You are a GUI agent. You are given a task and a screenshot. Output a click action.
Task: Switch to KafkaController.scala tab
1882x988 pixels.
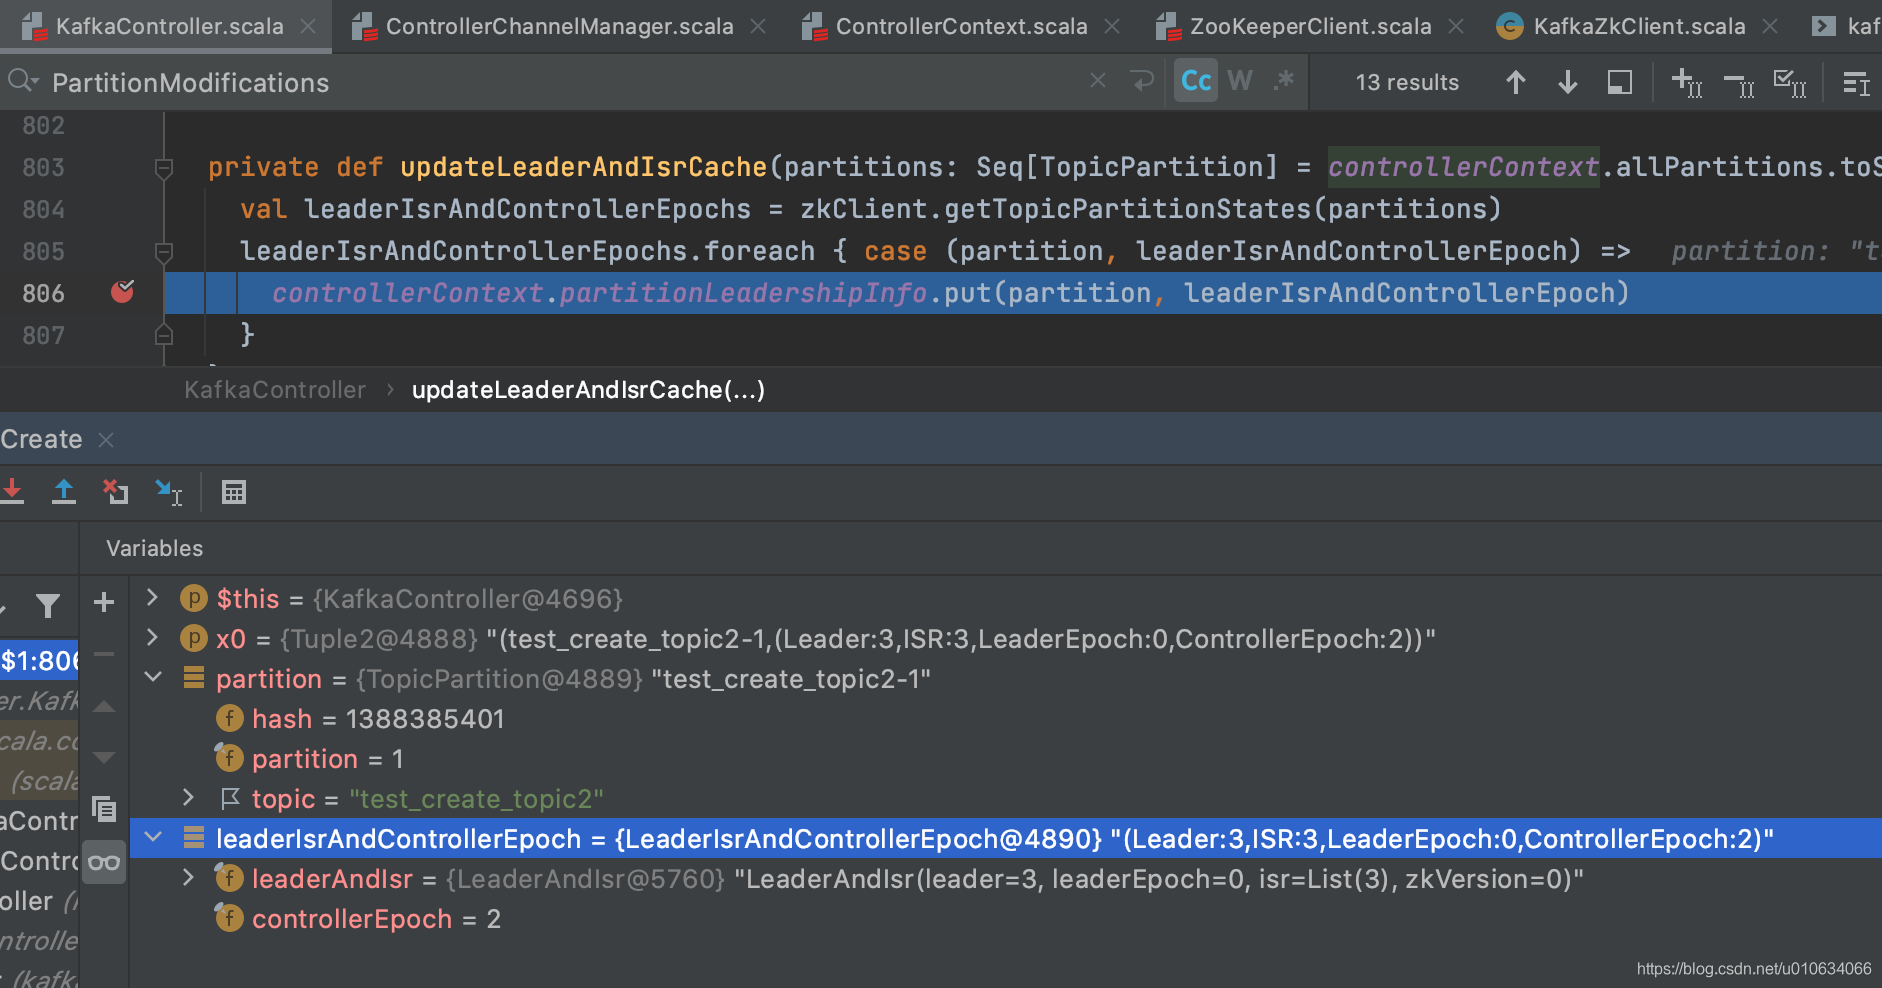[168, 26]
